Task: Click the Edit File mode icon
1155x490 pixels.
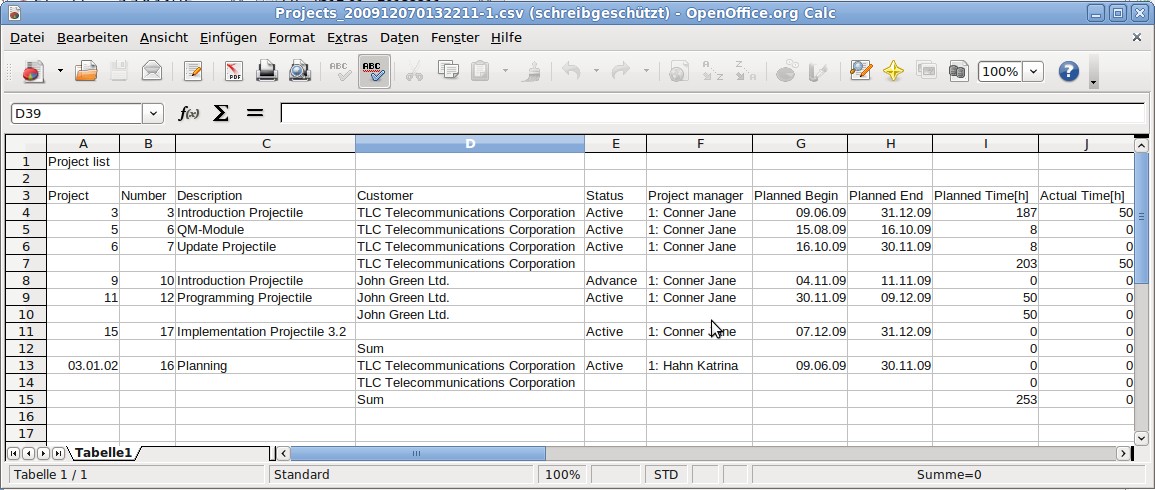Action: 192,71
